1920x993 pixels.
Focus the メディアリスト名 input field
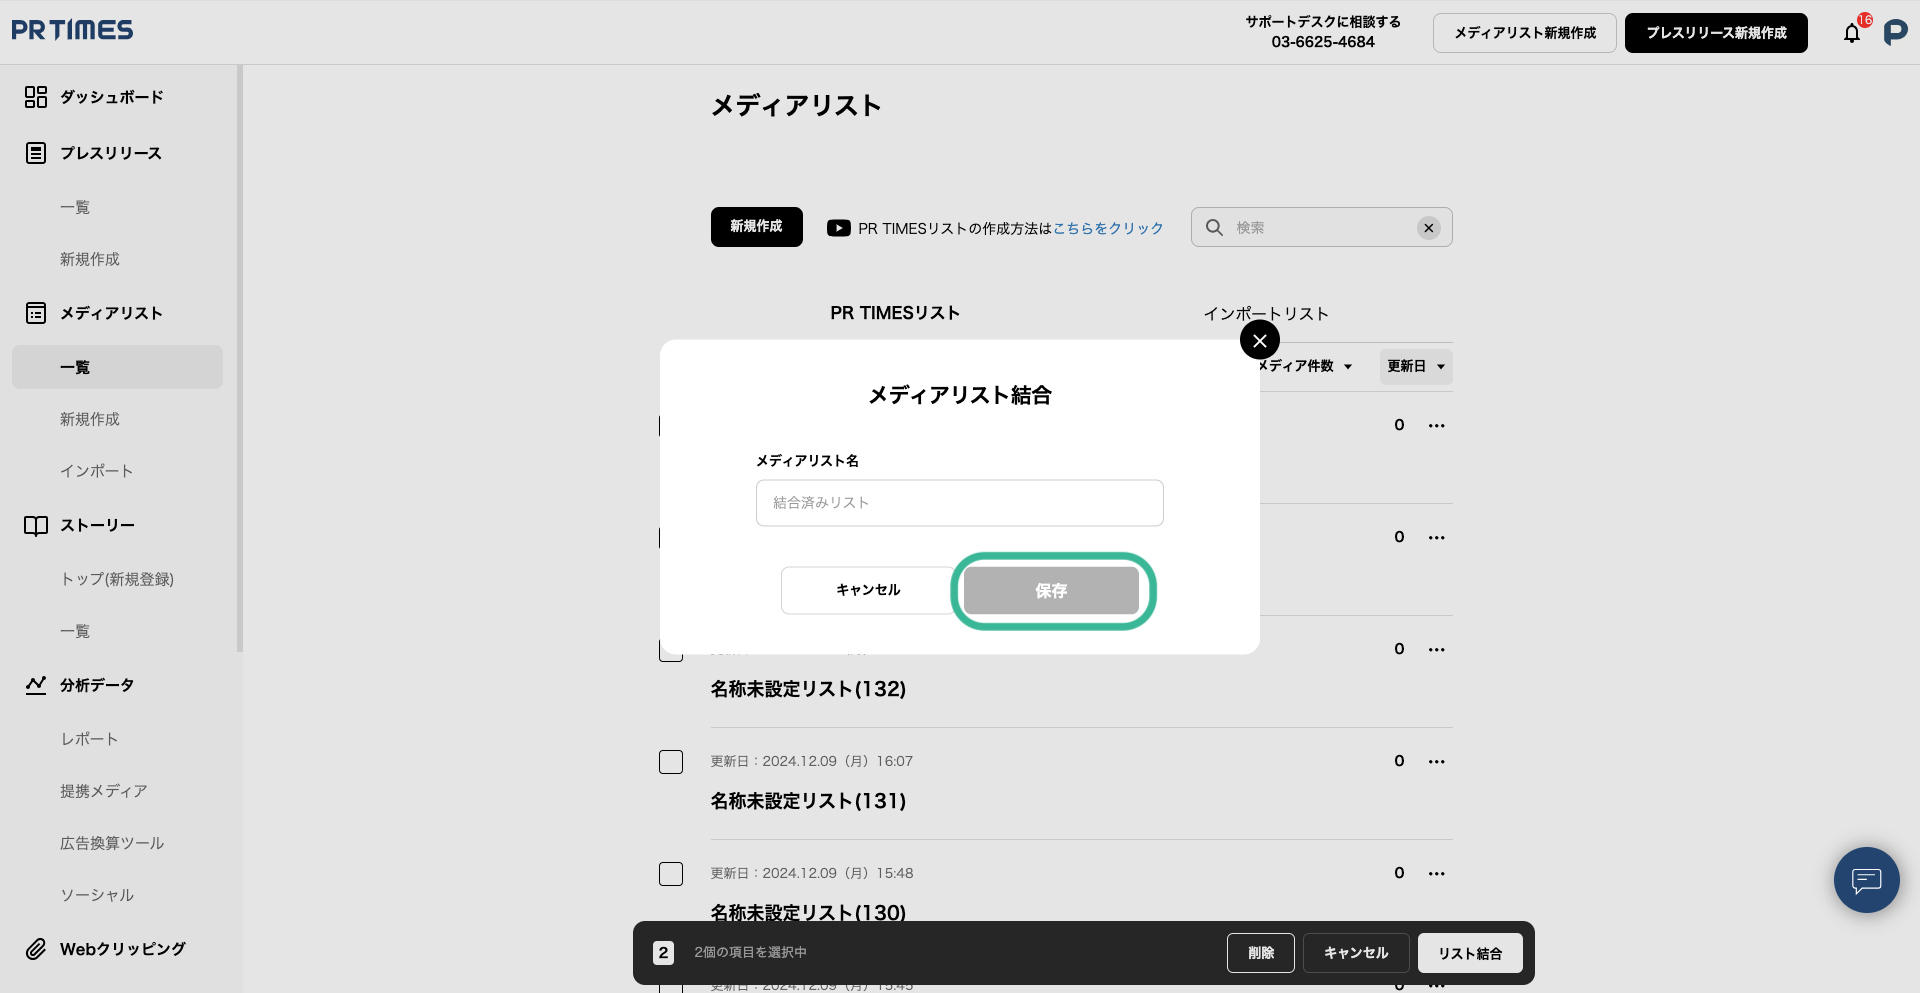pyautogui.click(x=960, y=503)
